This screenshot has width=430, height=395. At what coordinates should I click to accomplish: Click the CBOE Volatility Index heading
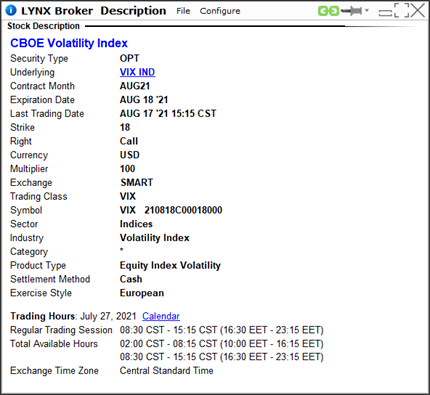coord(69,43)
